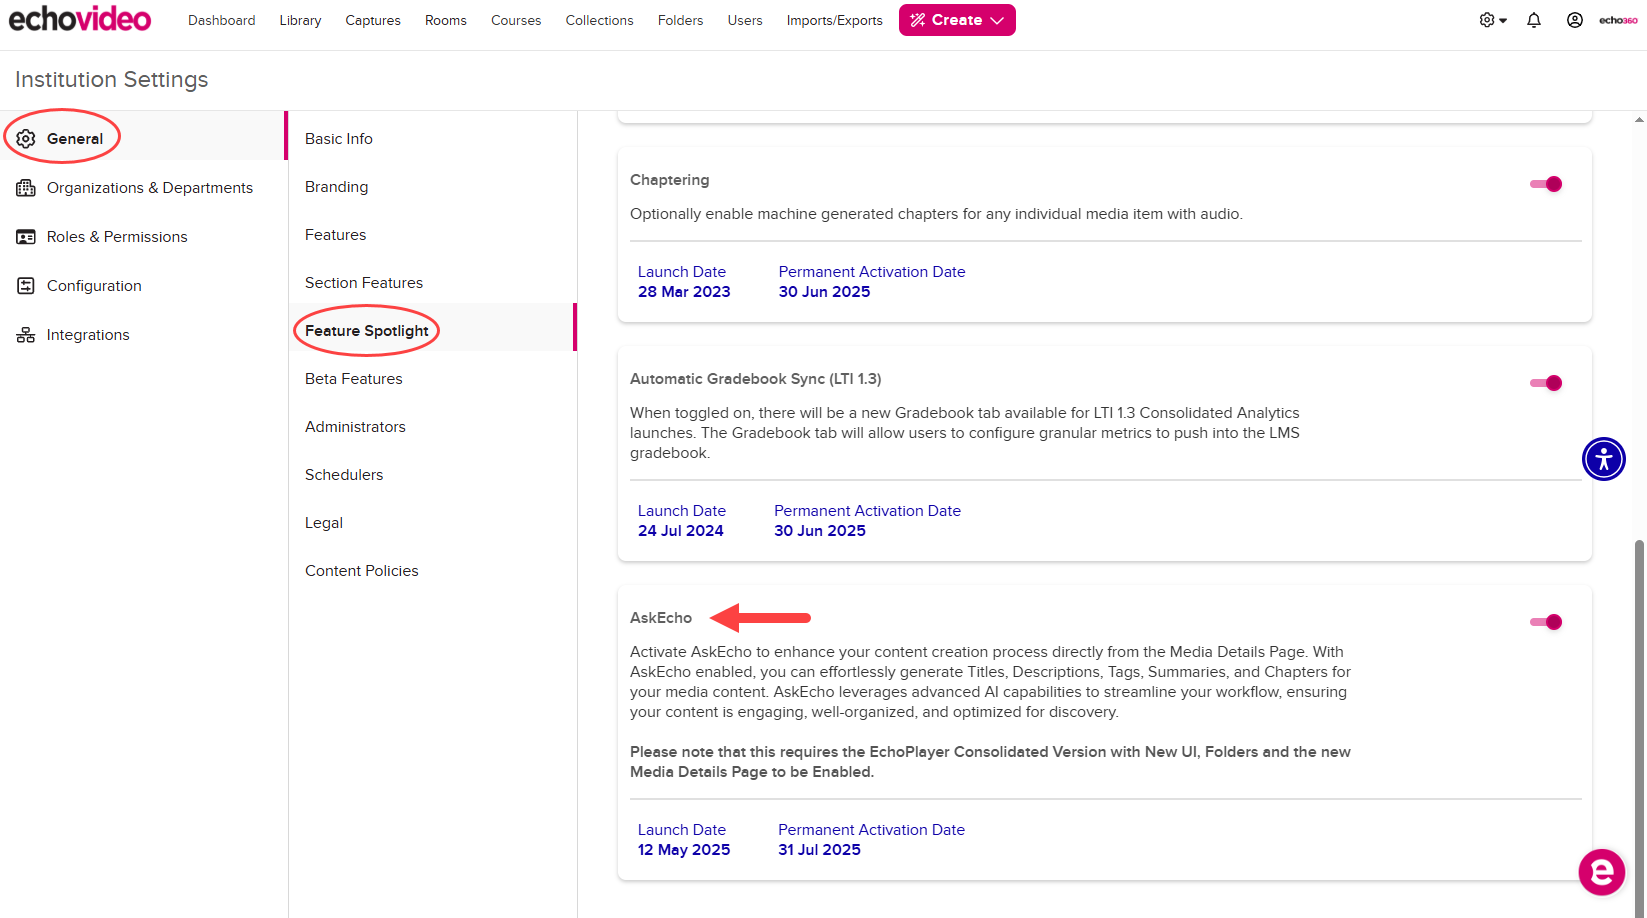Open the Courses menu
The width and height of the screenshot is (1647, 918).
click(x=516, y=20)
